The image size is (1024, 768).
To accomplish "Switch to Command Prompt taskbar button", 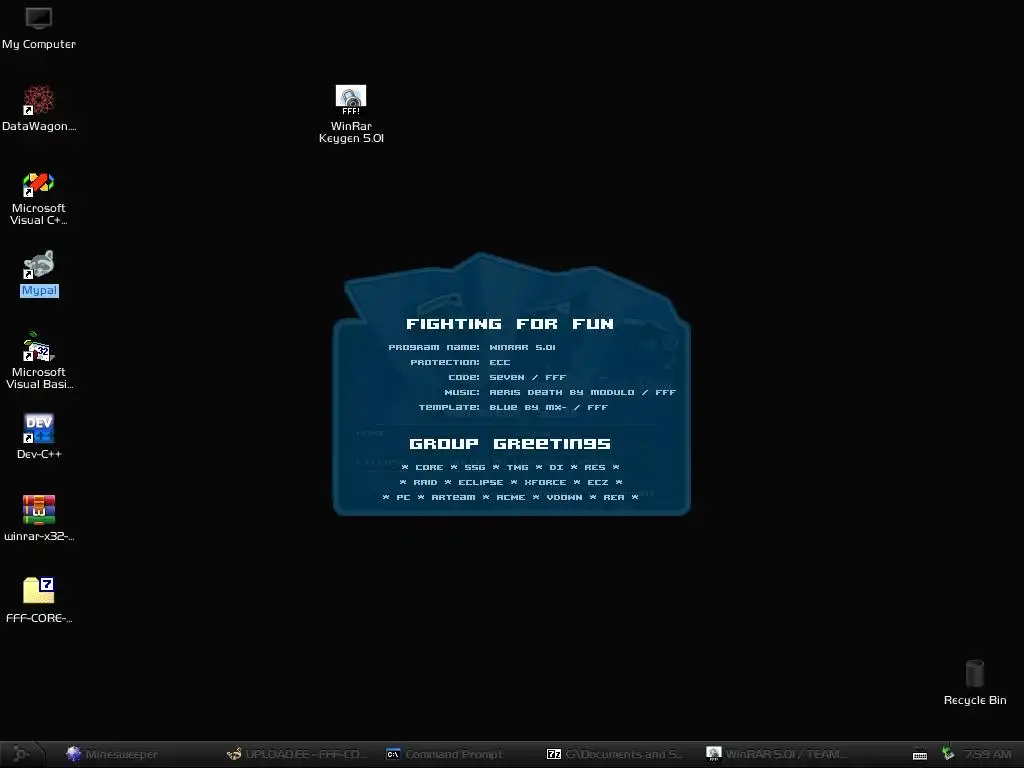I will [x=445, y=754].
